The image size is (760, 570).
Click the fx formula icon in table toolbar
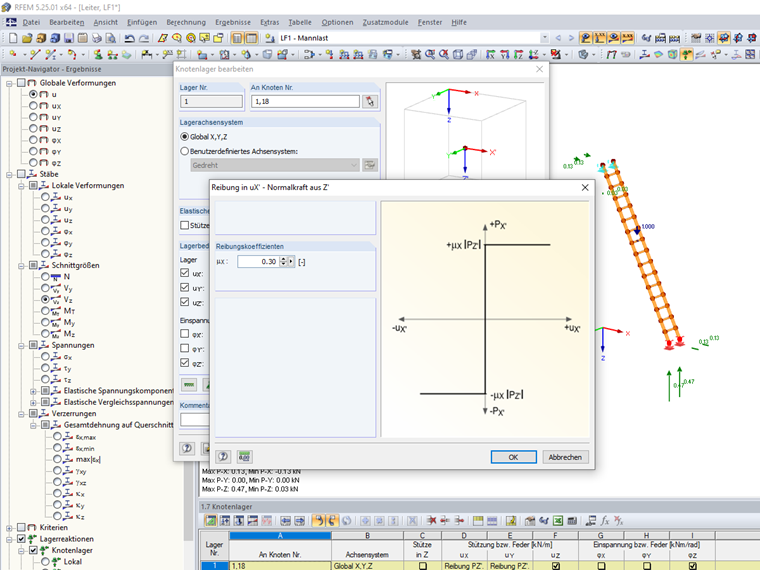(x=604, y=521)
